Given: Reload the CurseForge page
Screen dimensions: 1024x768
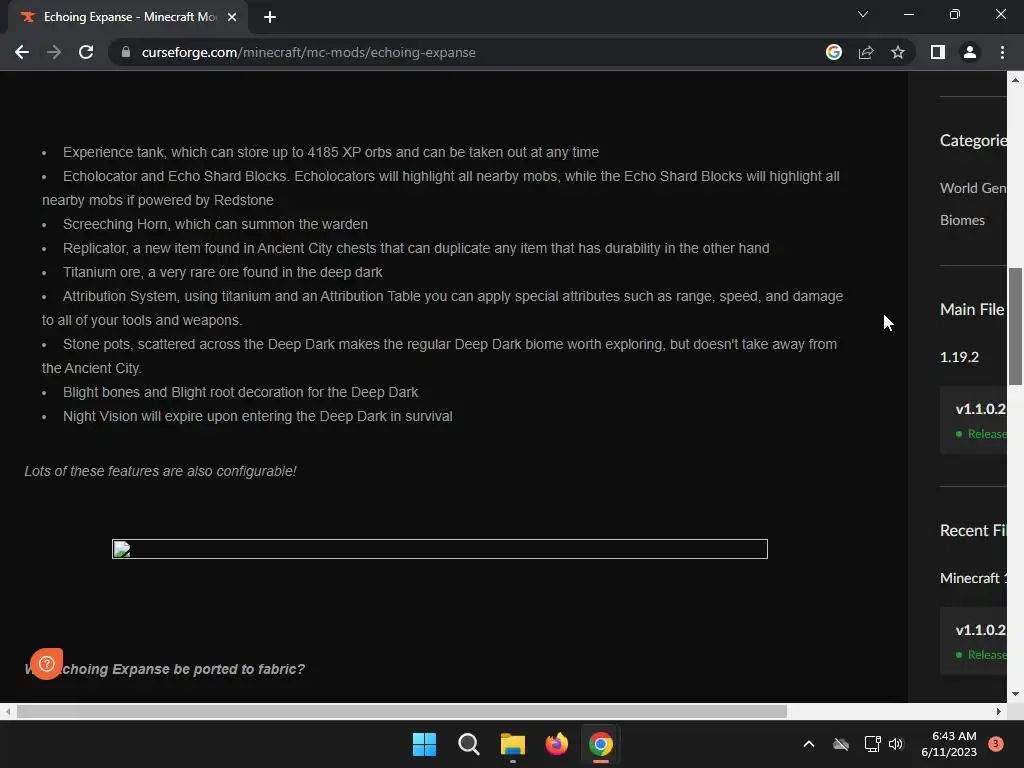Looking at the screenshot, I should [86, 52].
